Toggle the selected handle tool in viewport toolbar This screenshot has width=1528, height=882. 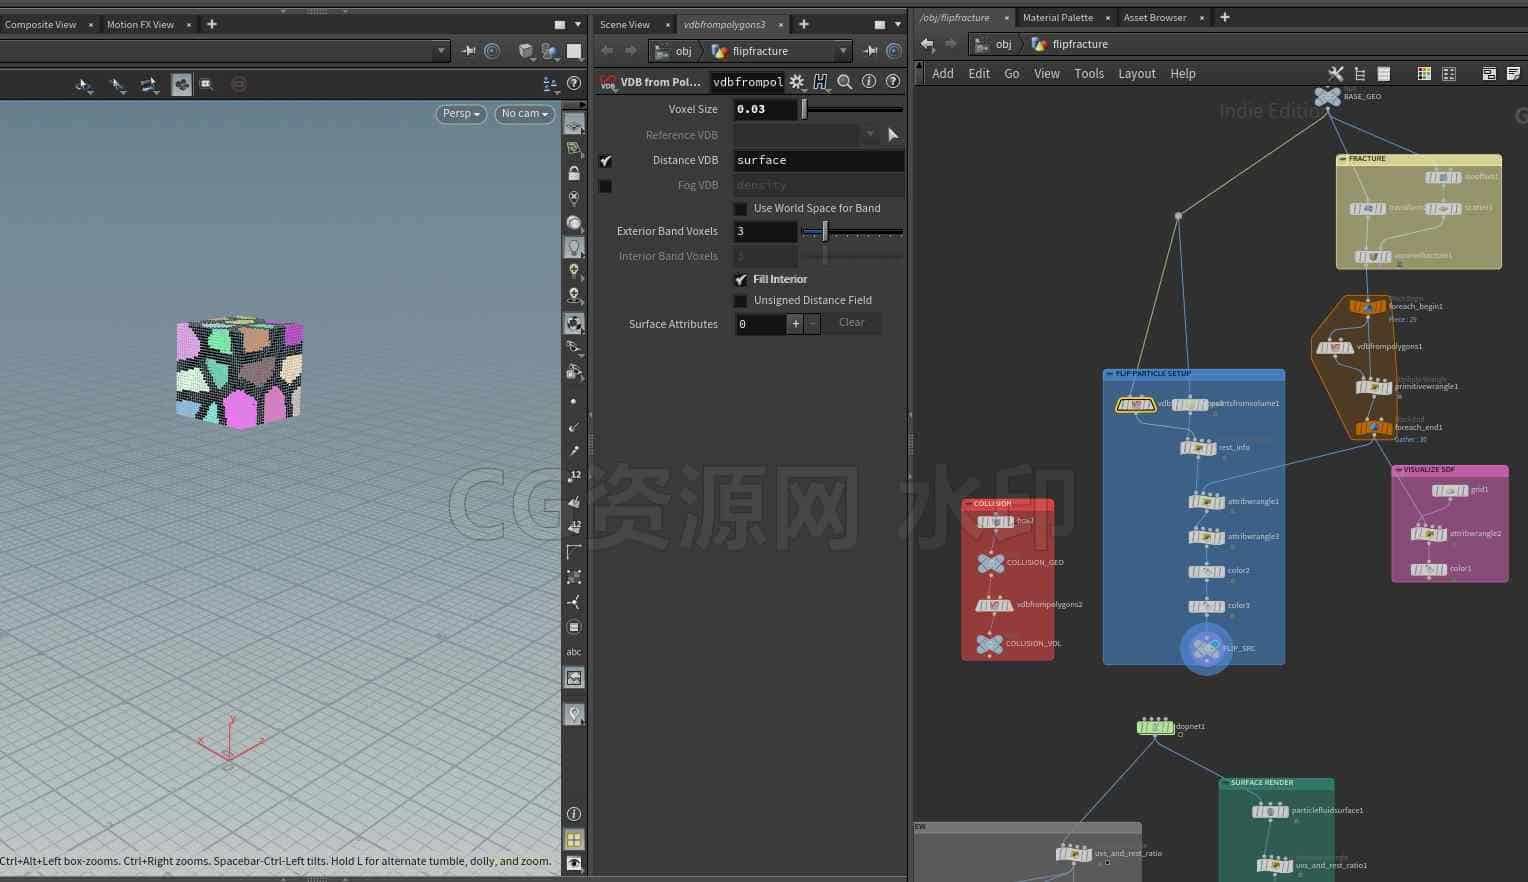pos(181,85)
